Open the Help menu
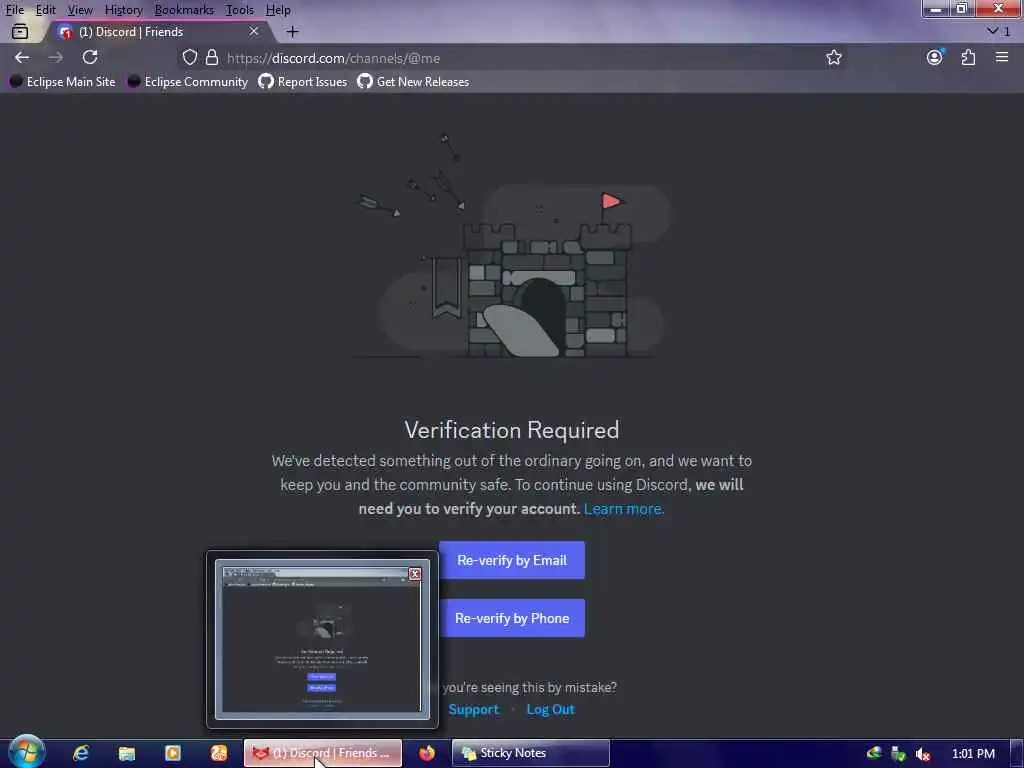 pos(278,10)
